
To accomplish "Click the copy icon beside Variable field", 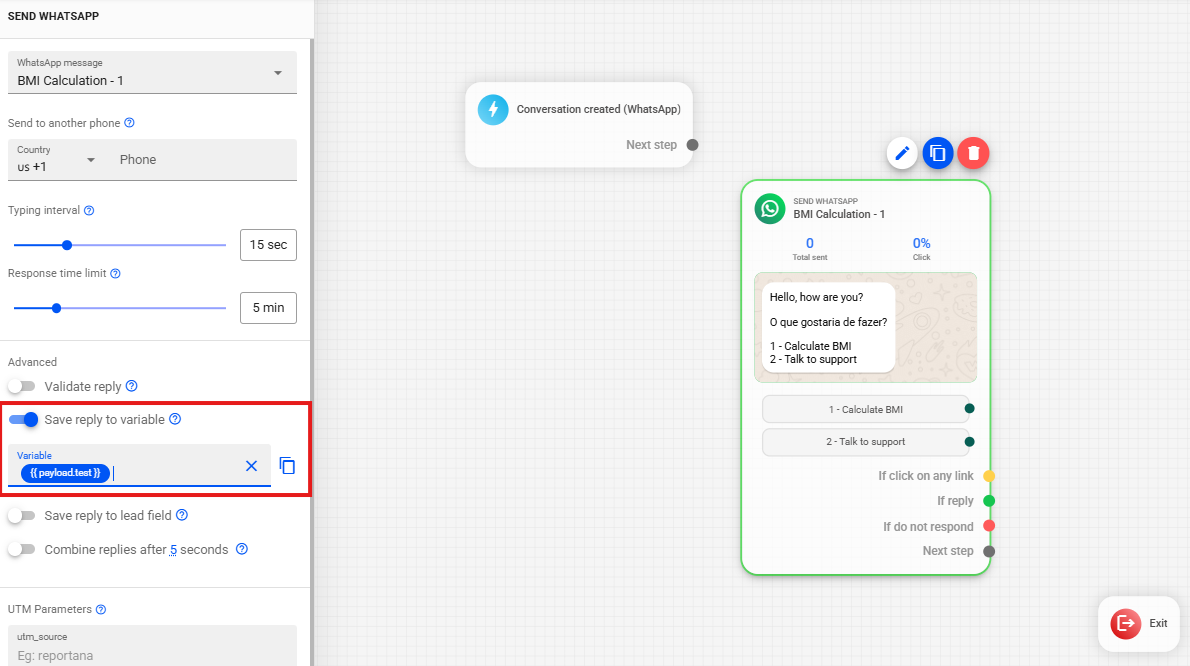I will coord(287,466).
